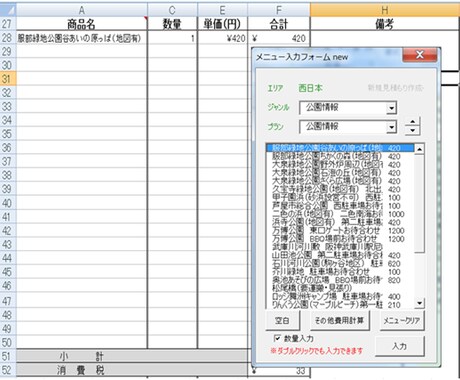The width and height of the screenshot is (460, 380).
Task: Select list item 武庫川河川敷 阪神武庫川駅
Action: [340, 247]
